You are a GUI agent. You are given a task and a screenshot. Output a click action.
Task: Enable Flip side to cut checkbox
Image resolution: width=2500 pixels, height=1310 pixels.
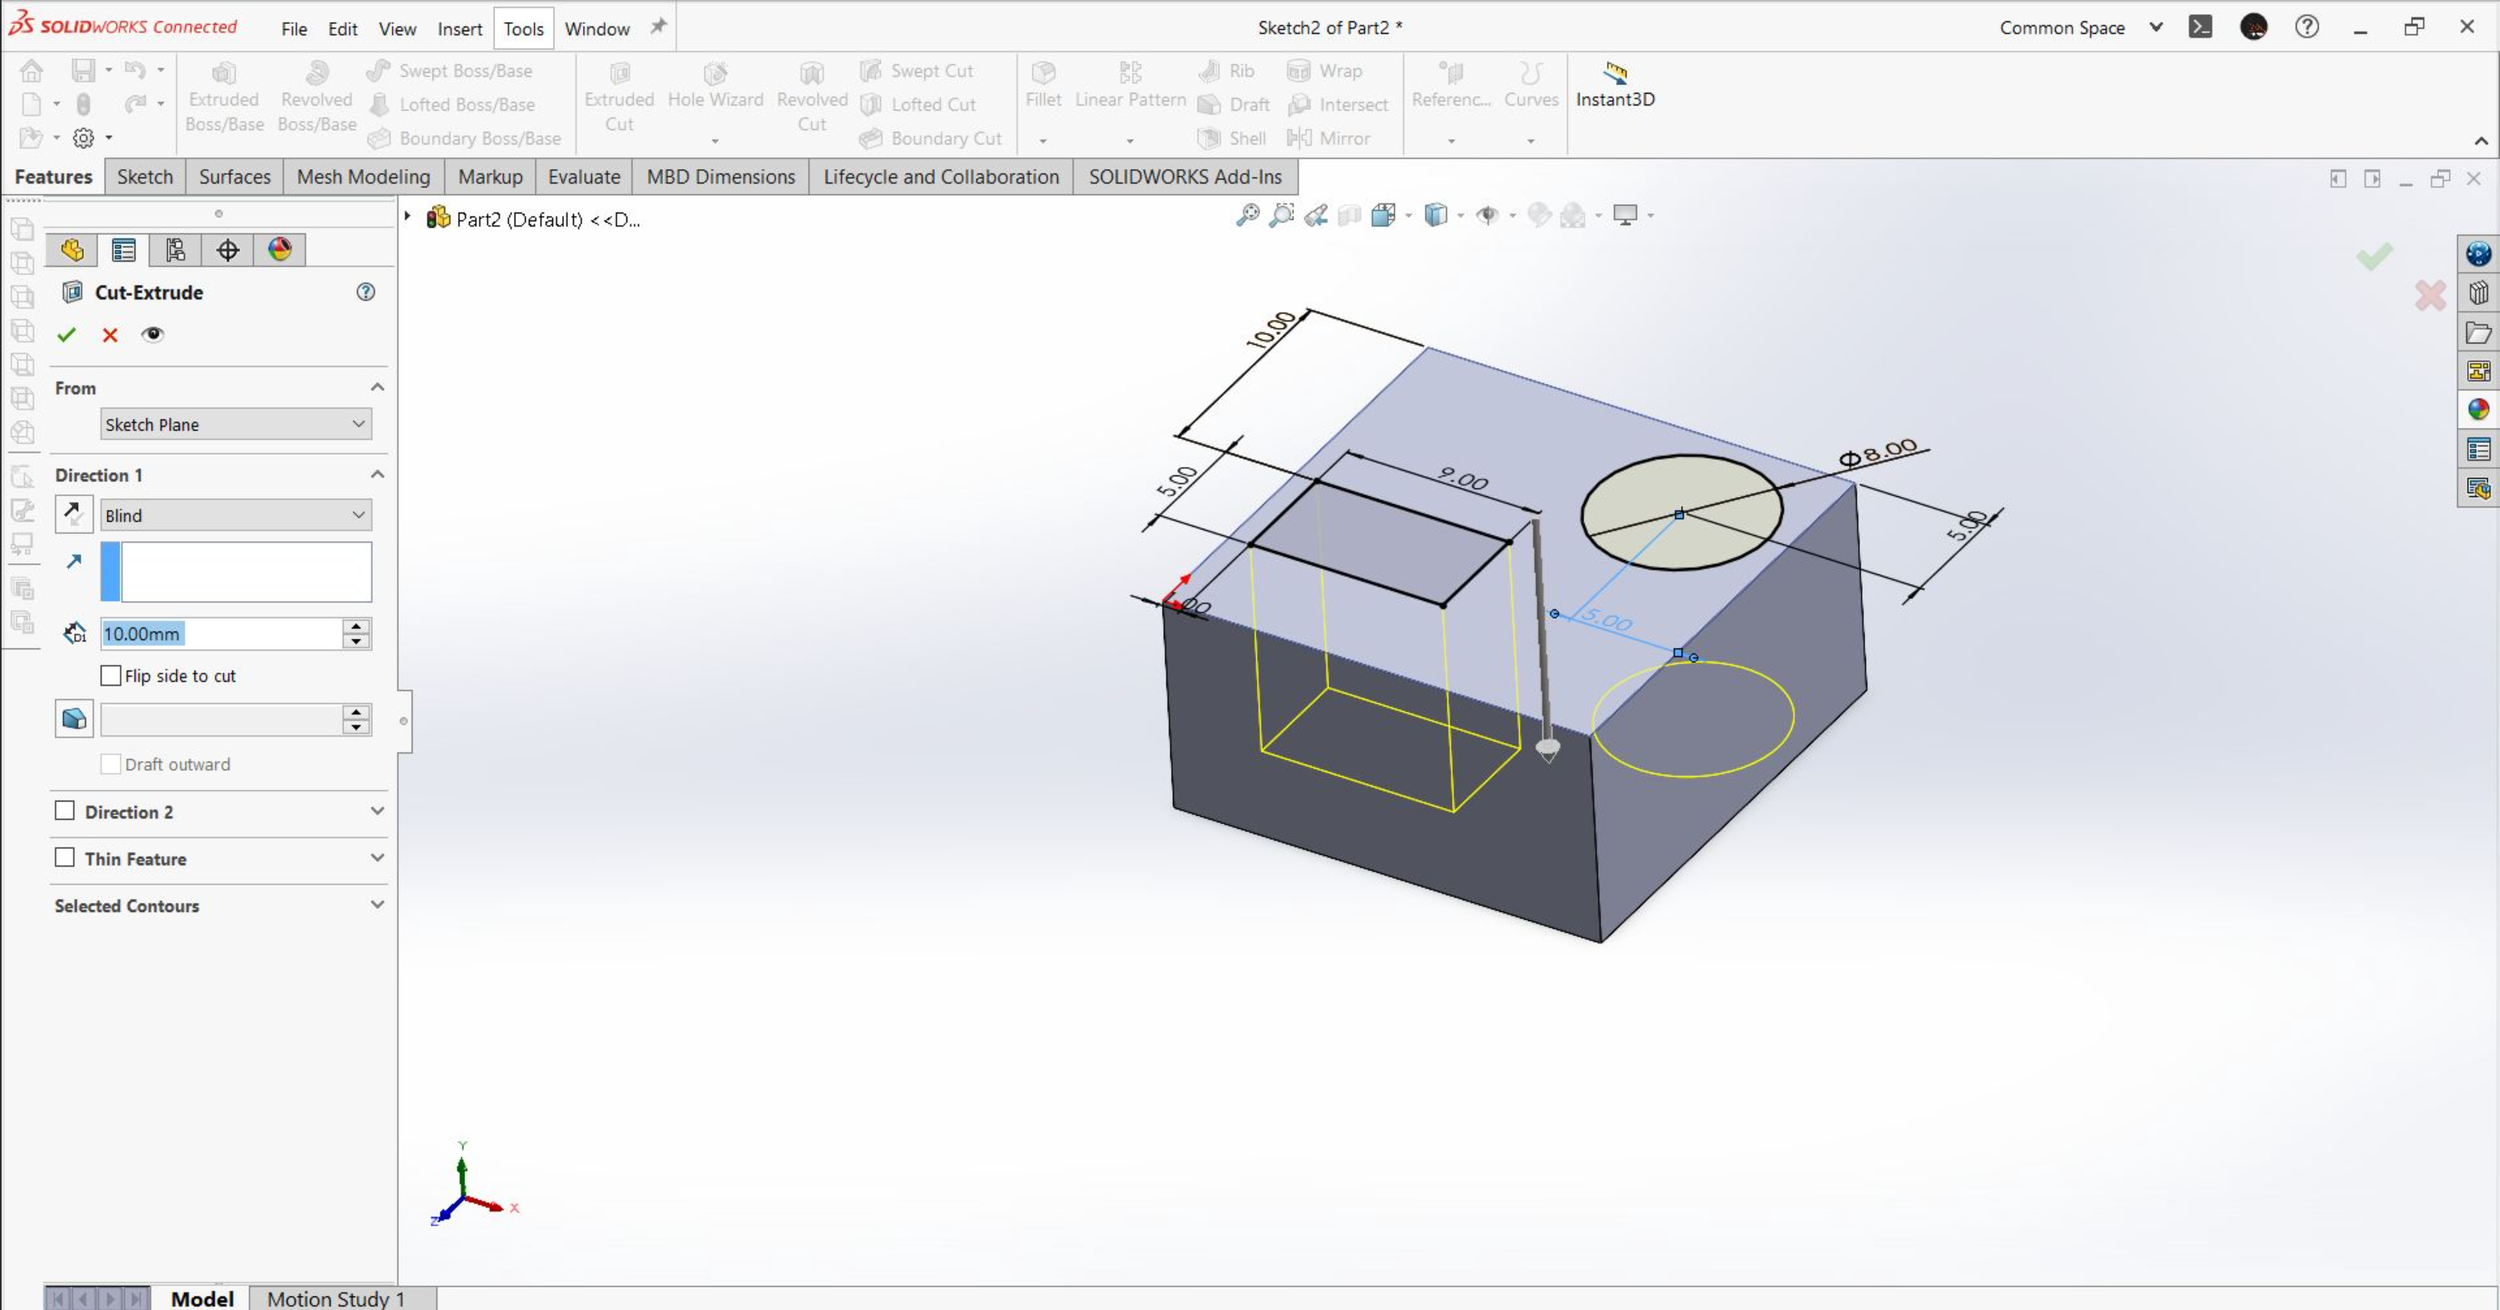[x=111, y=676]
